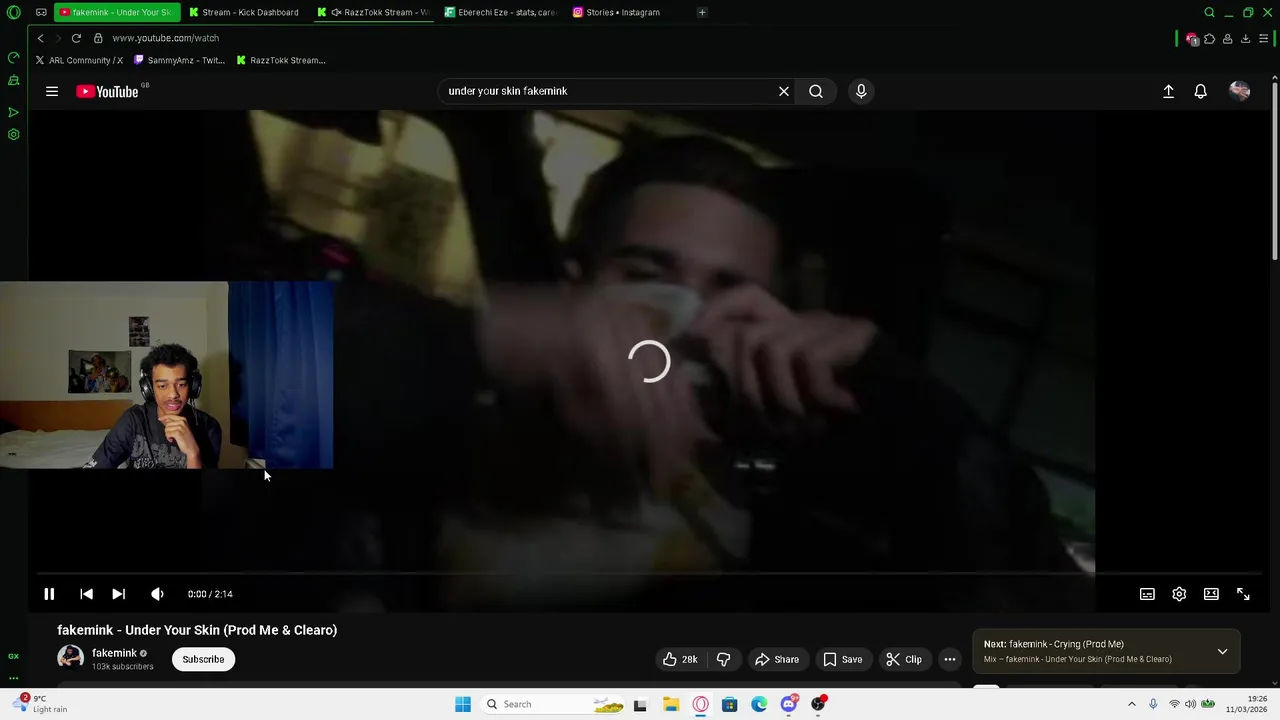Open the 'ARL Community / X' bookmark

79,60
